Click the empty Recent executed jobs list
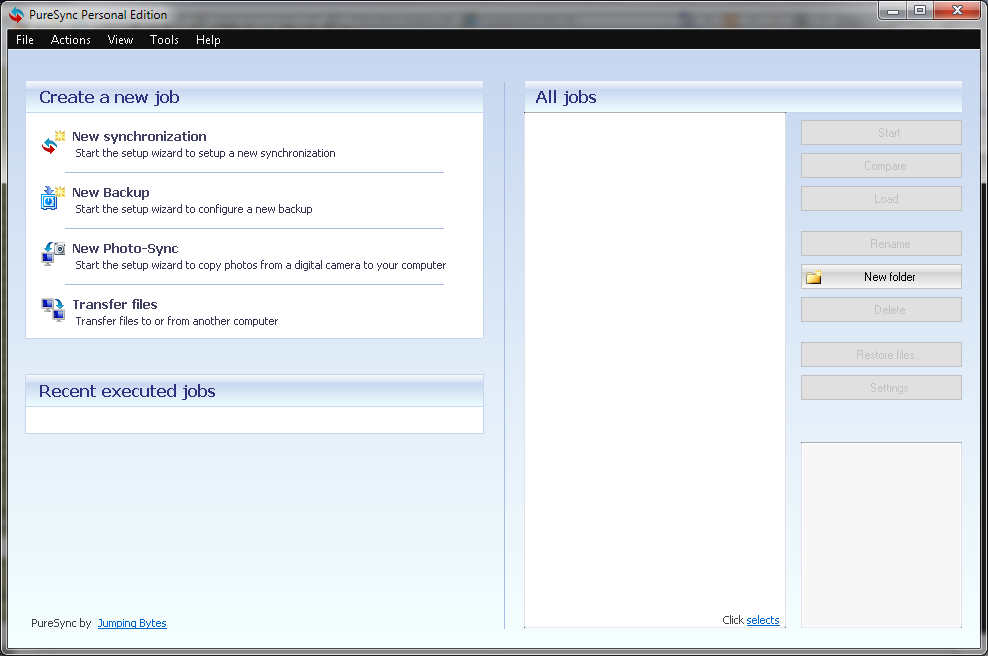 [255, 420]
